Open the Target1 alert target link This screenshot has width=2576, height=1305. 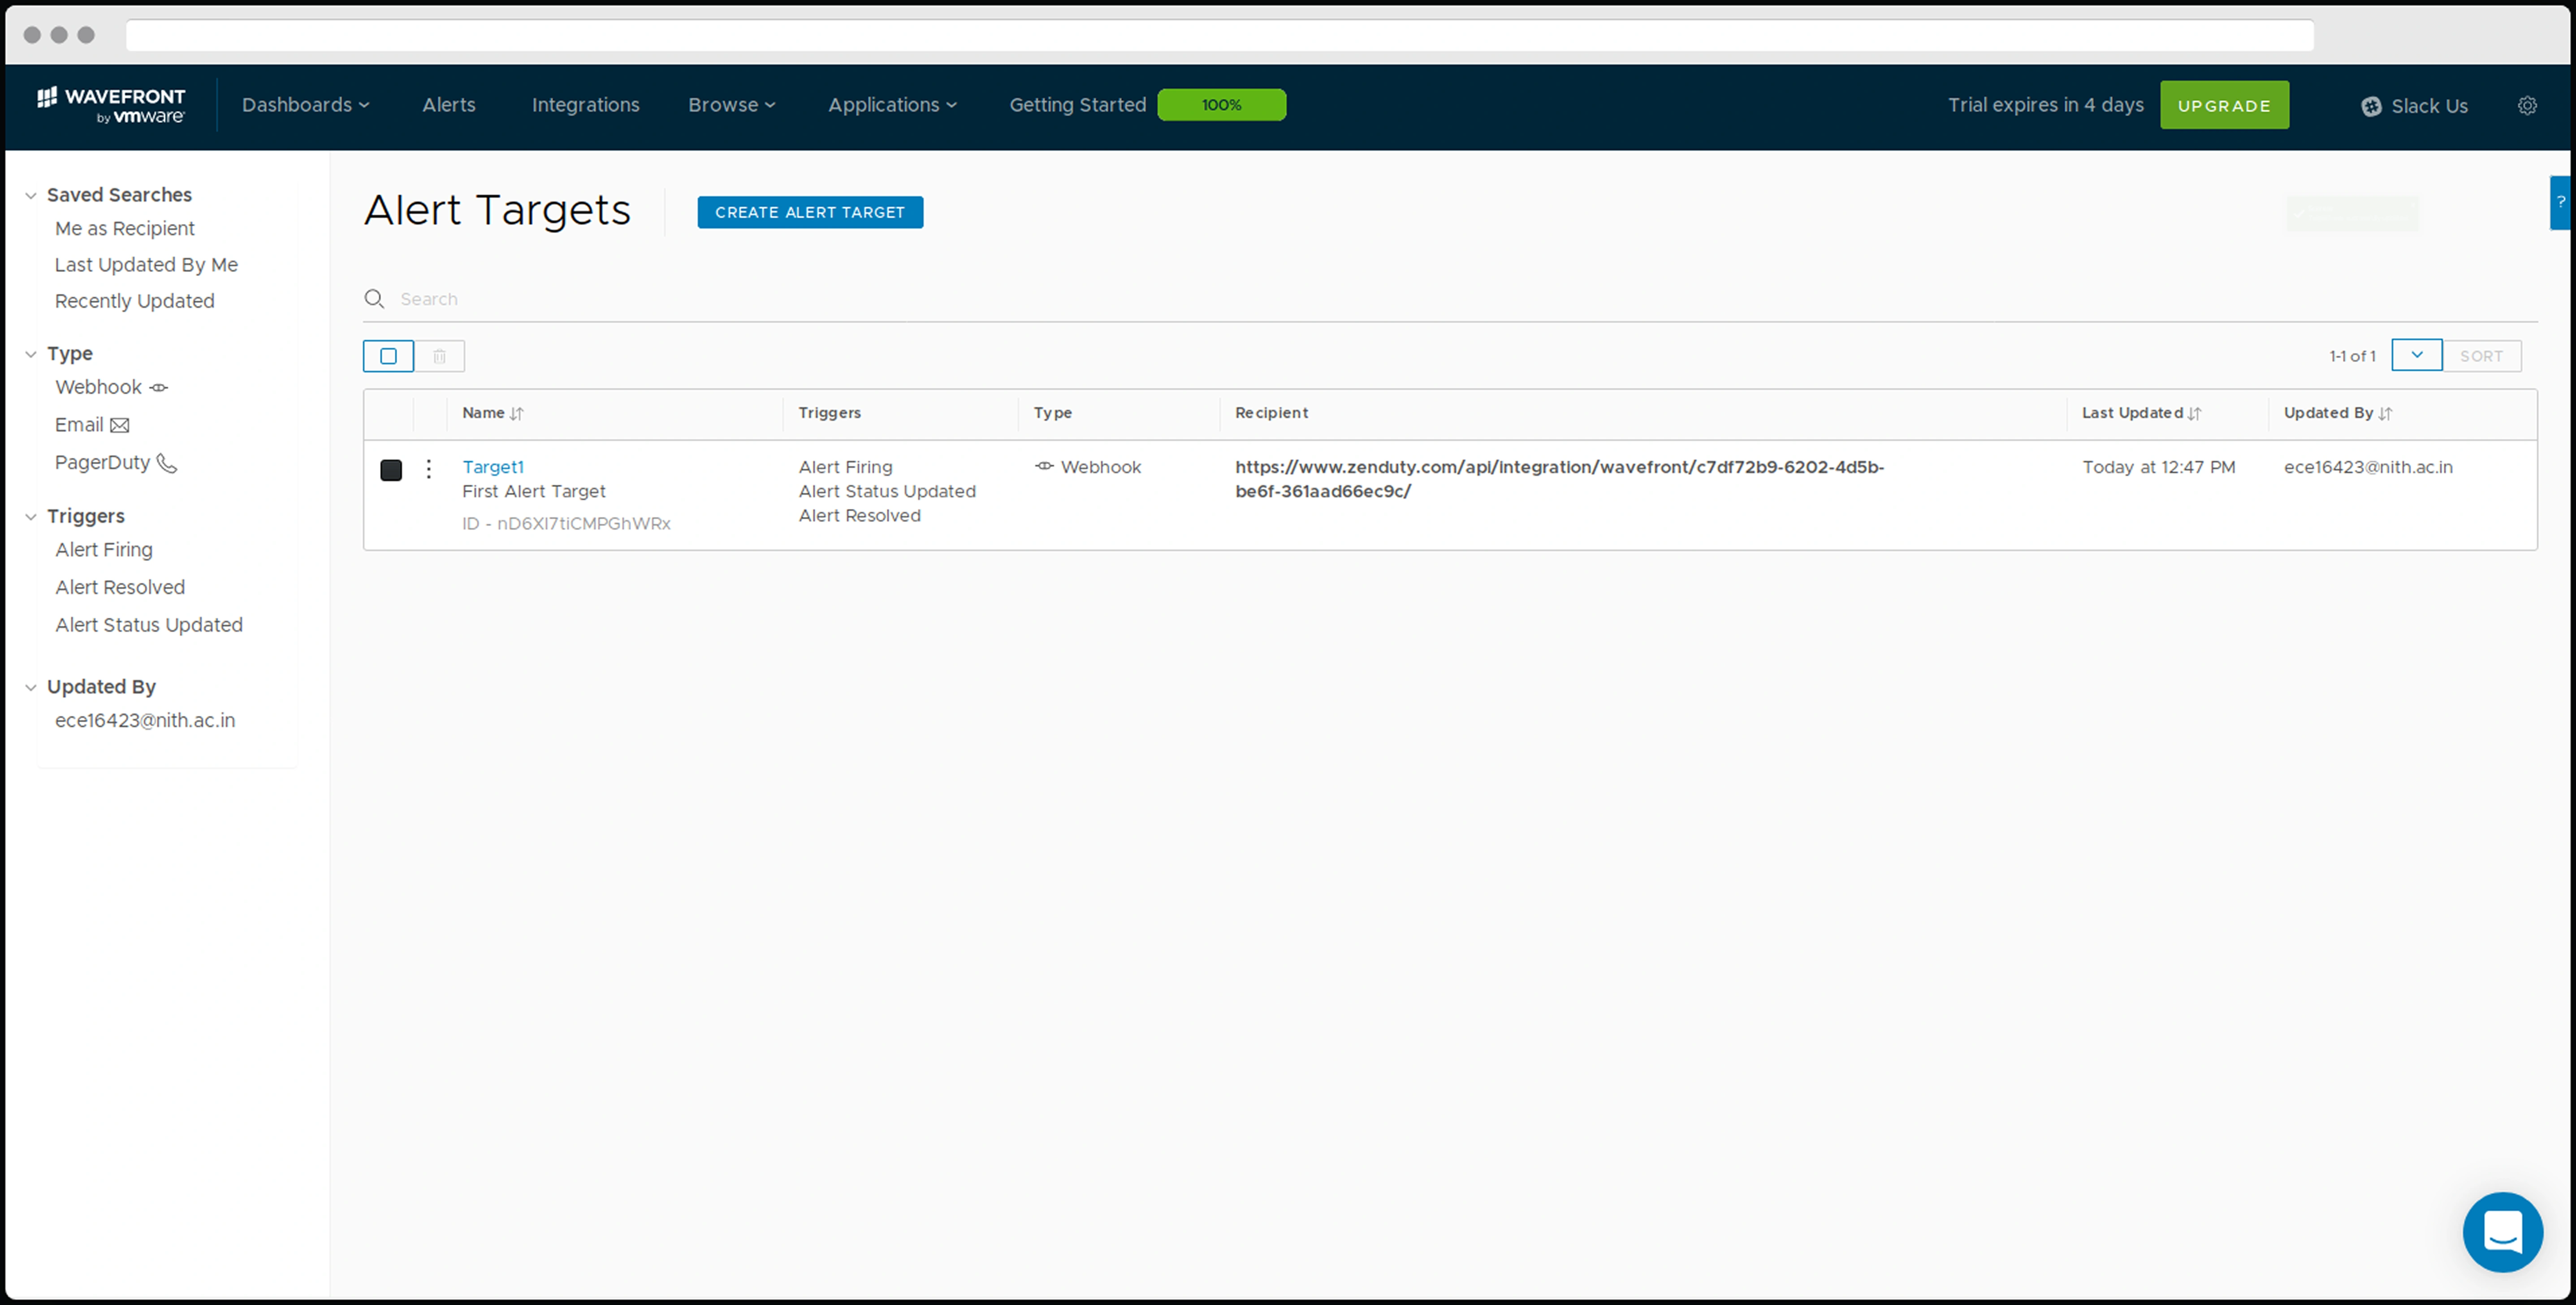click(x=492, y=467)
